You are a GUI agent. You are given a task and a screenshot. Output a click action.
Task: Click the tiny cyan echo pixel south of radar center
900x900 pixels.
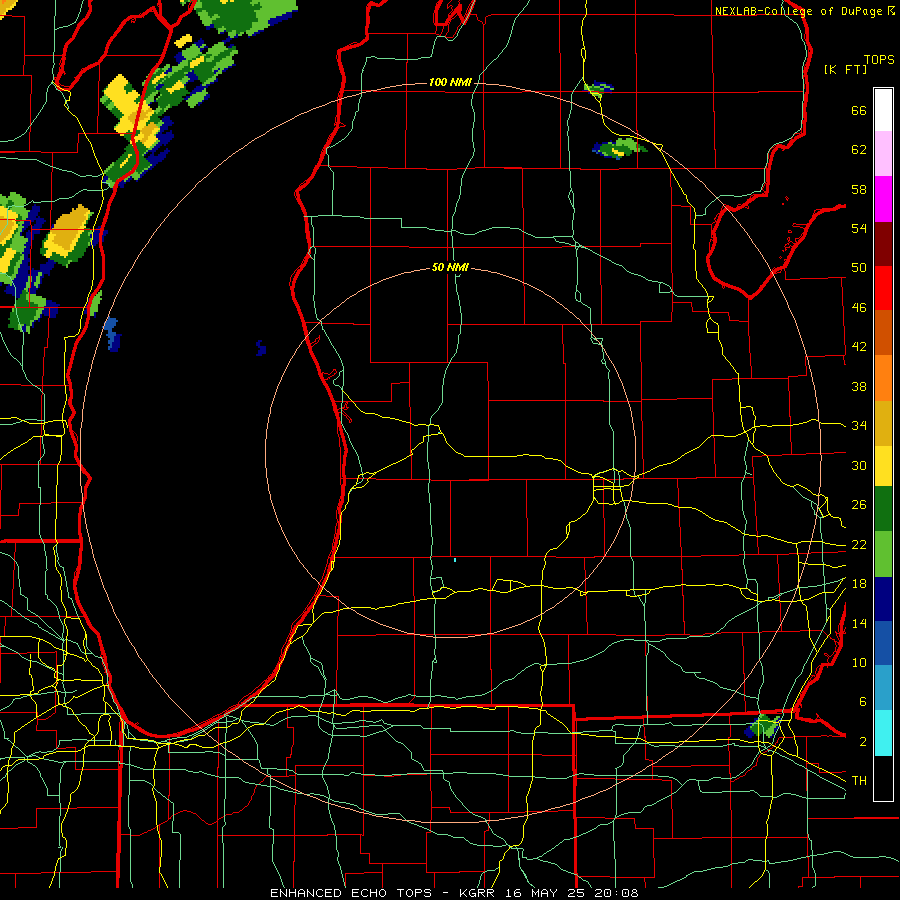tap(455, 560)
